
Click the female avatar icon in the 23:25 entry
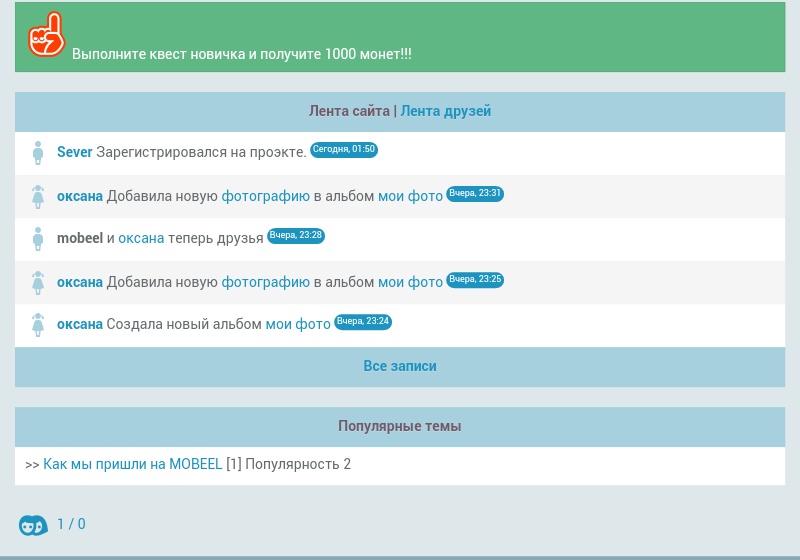[38, 283]
